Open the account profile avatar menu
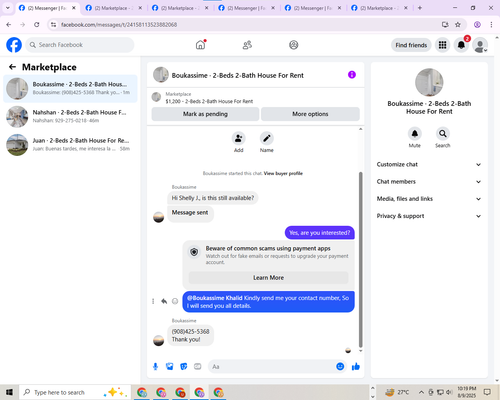This screenshot has height=400, width=500. [x=480, y=45]
